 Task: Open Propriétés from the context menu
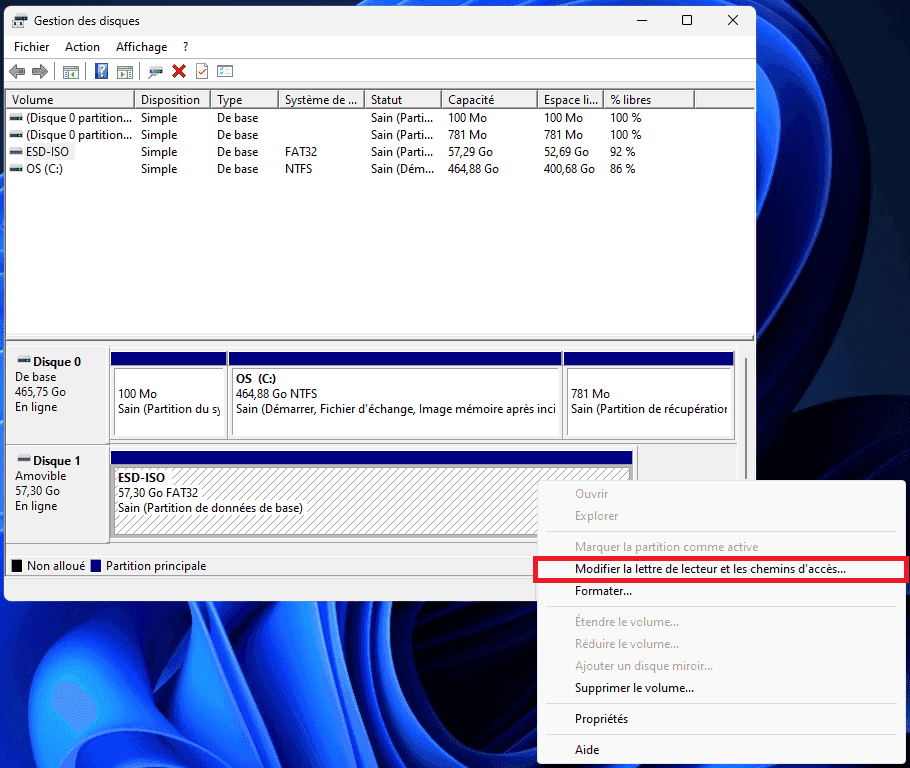click(601, 719)
